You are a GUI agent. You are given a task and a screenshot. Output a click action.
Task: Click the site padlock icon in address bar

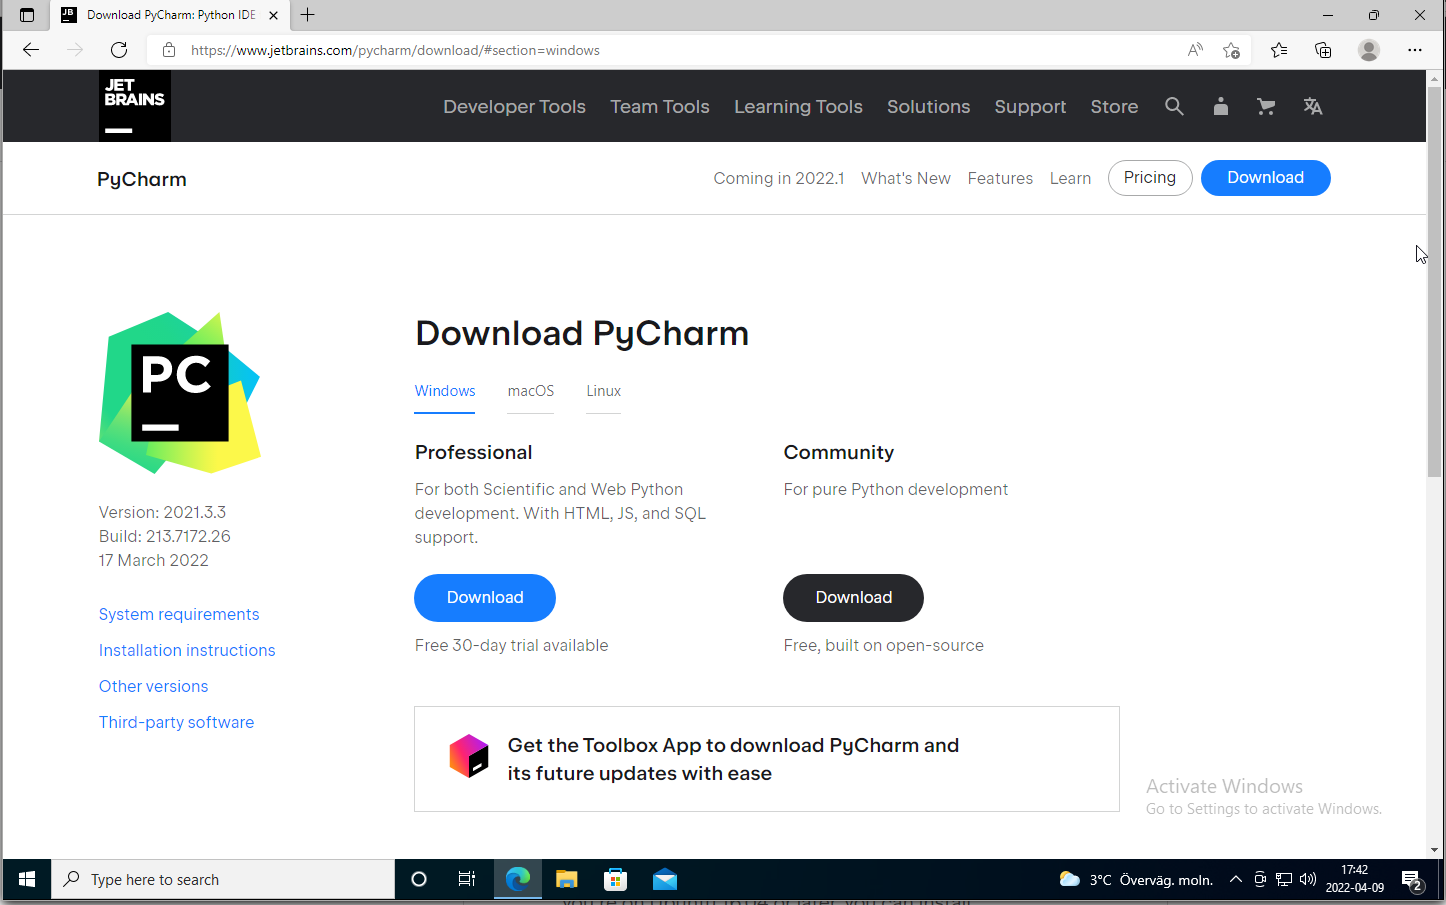[x=169, y=50]
